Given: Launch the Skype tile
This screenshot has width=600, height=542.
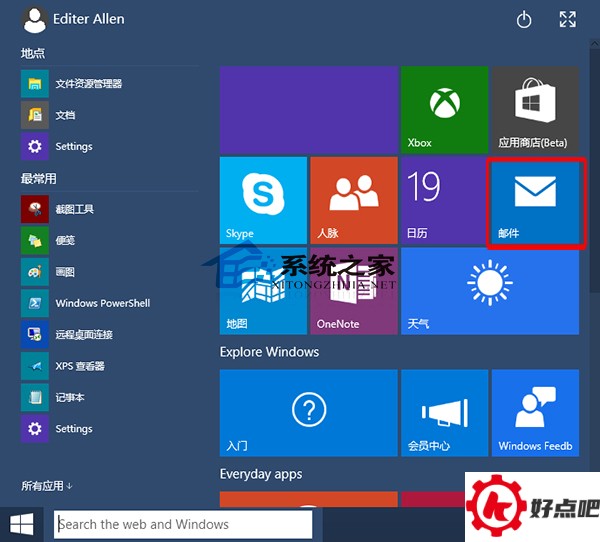Looking at the screenshot, I should click(263, 200).
